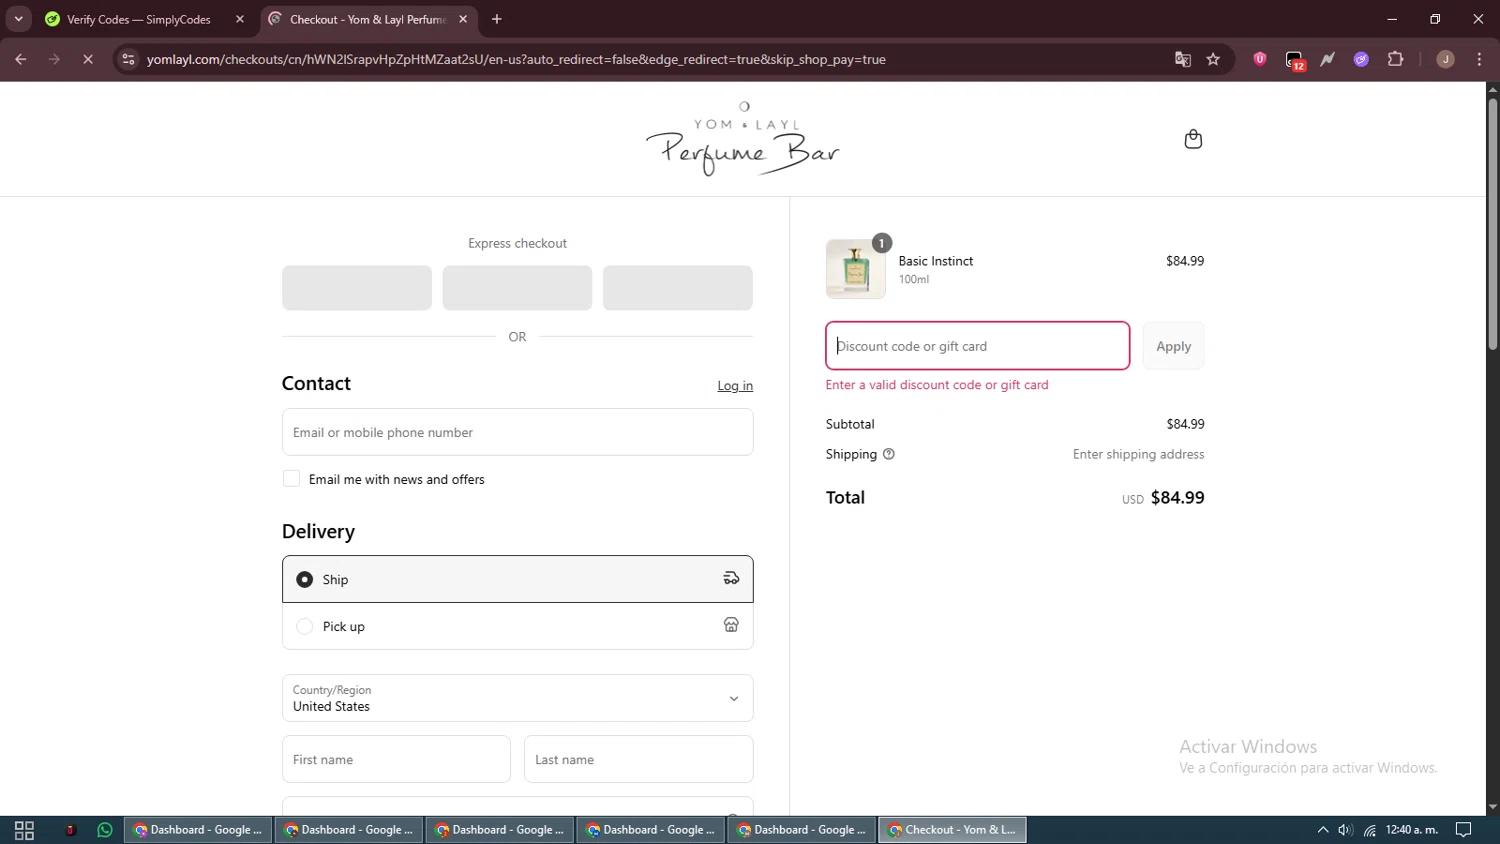
Task: Close the Verify Codes SimplyCodes tab
Action: 240,19
